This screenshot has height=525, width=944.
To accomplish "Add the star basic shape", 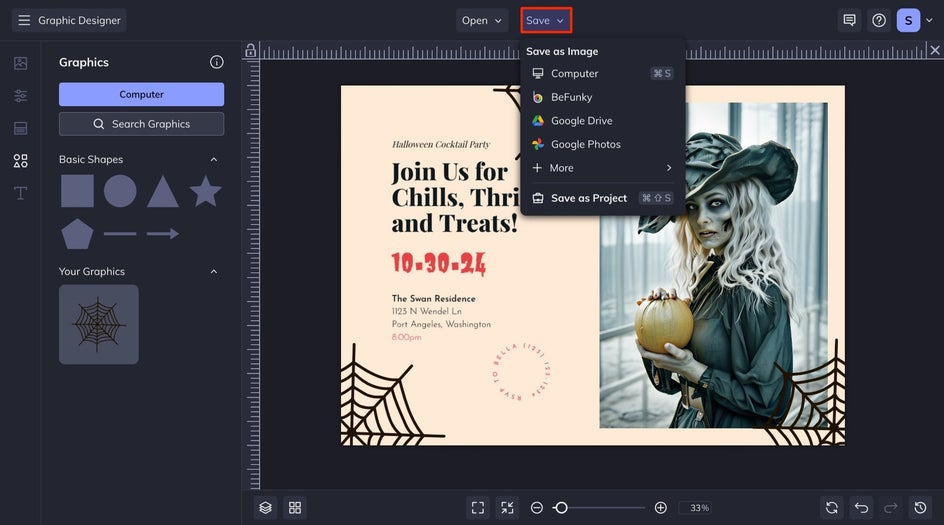I will pos(205,191).
